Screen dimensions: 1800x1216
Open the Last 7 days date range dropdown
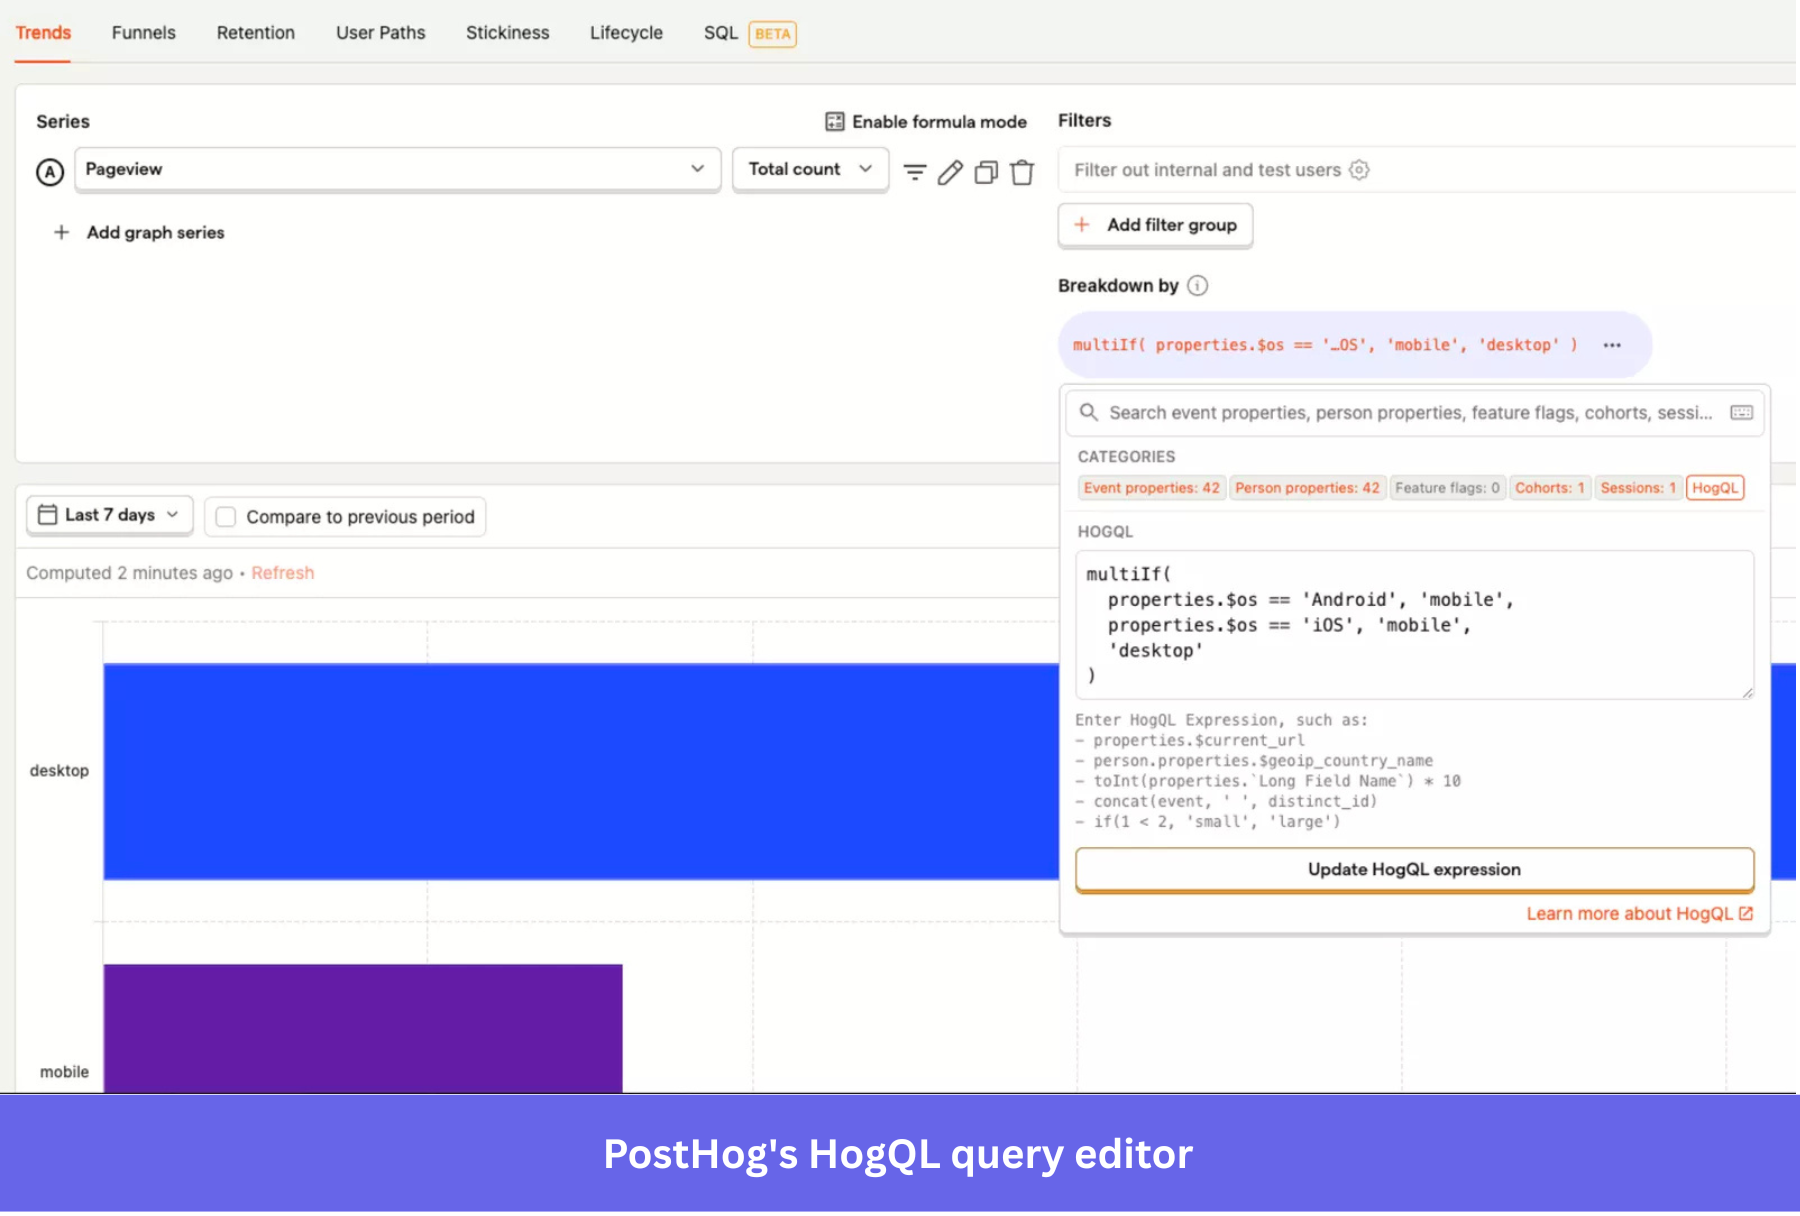110,515
